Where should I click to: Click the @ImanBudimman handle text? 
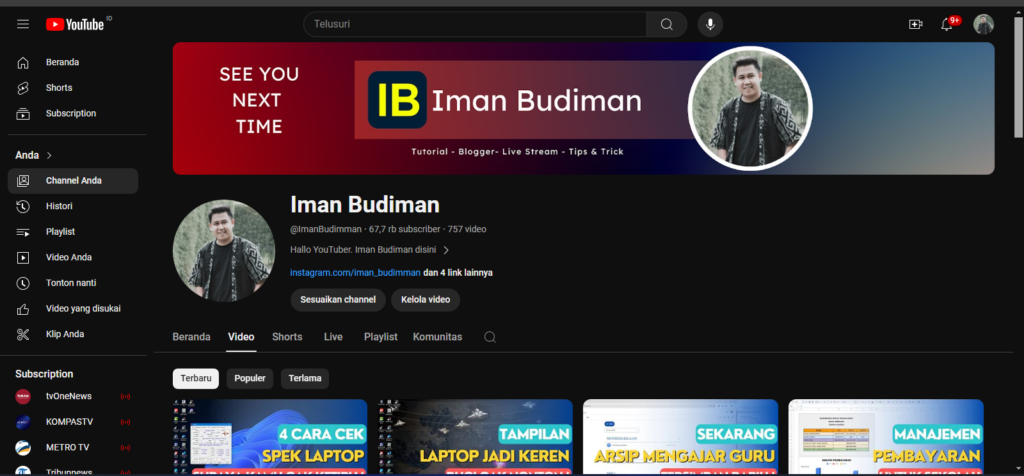point(326,229)
